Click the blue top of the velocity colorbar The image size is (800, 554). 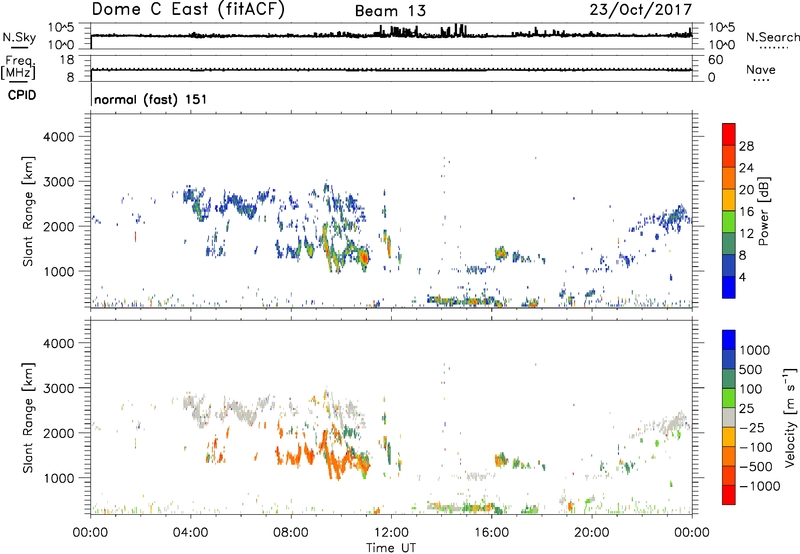pos(729,340)
